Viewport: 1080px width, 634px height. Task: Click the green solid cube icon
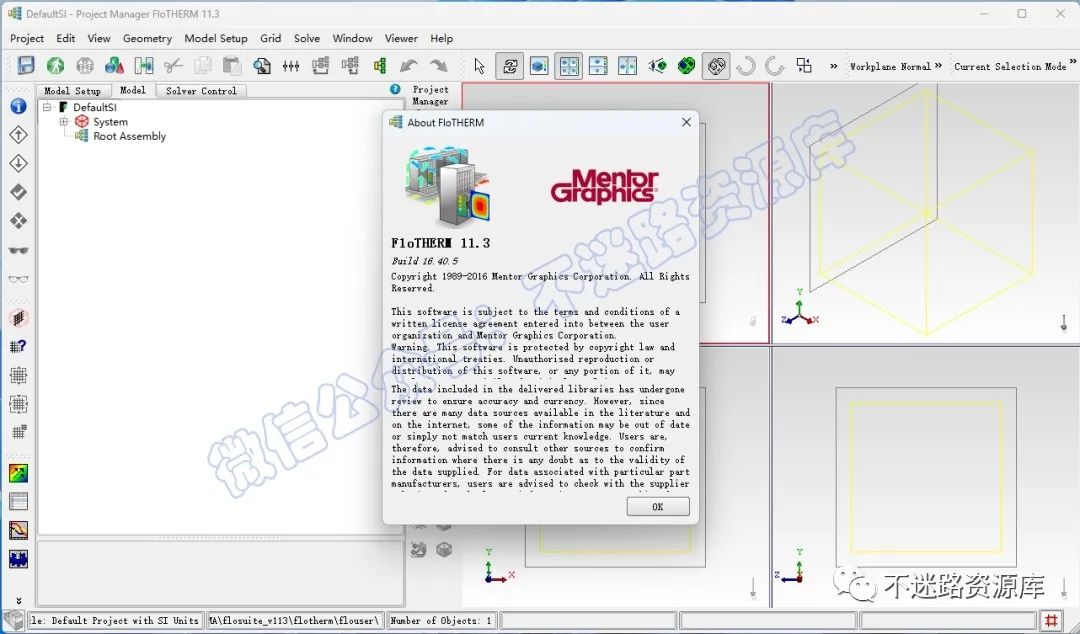tap(687, 66)
